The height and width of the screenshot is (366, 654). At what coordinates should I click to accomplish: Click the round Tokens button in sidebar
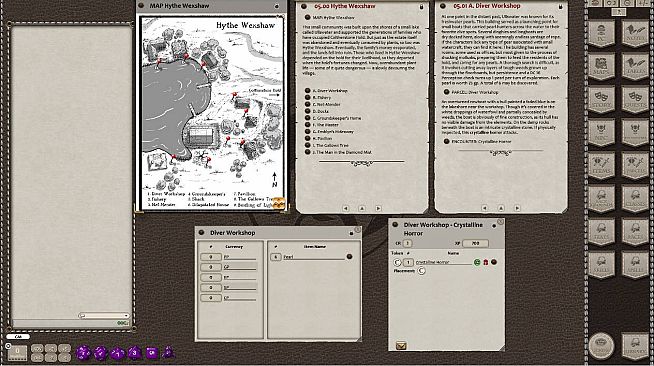pos(601,346)
